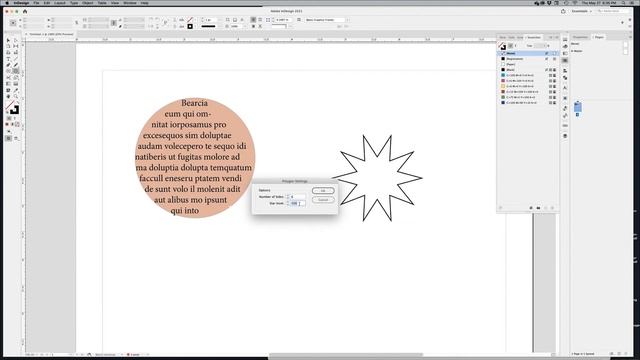The height and width of the screenshot is (360, 640).
Task: Select the Direct Selection tool
Action: coord(16,40)
